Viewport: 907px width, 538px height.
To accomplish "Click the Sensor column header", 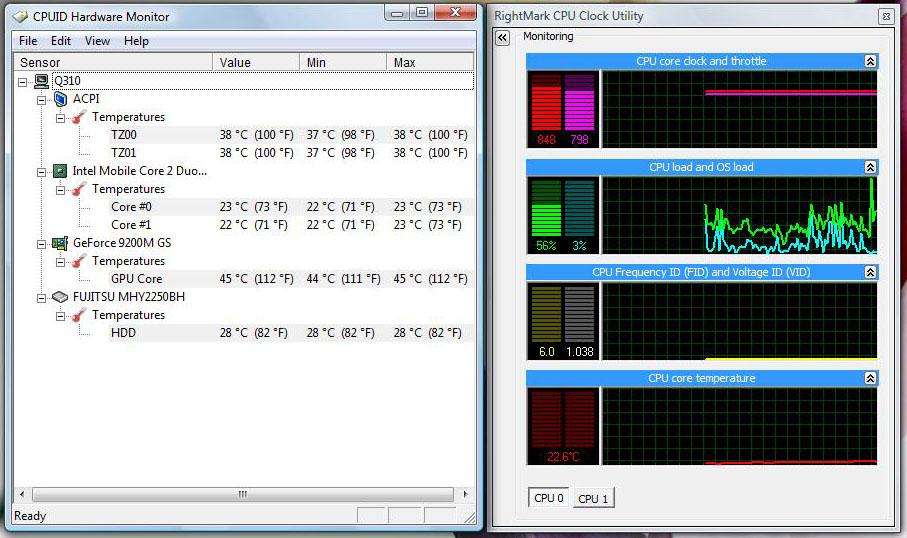I will pos(113,62).
